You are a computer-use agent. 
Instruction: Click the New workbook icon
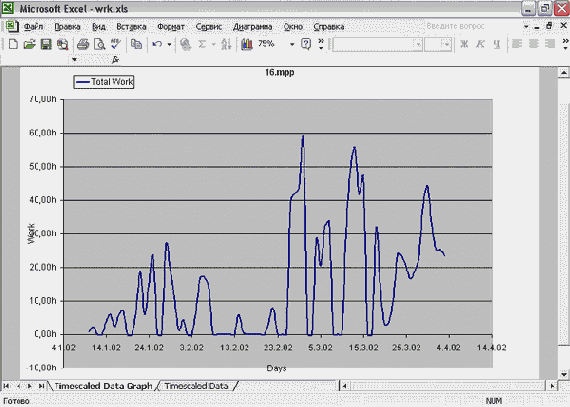point(13,44)
